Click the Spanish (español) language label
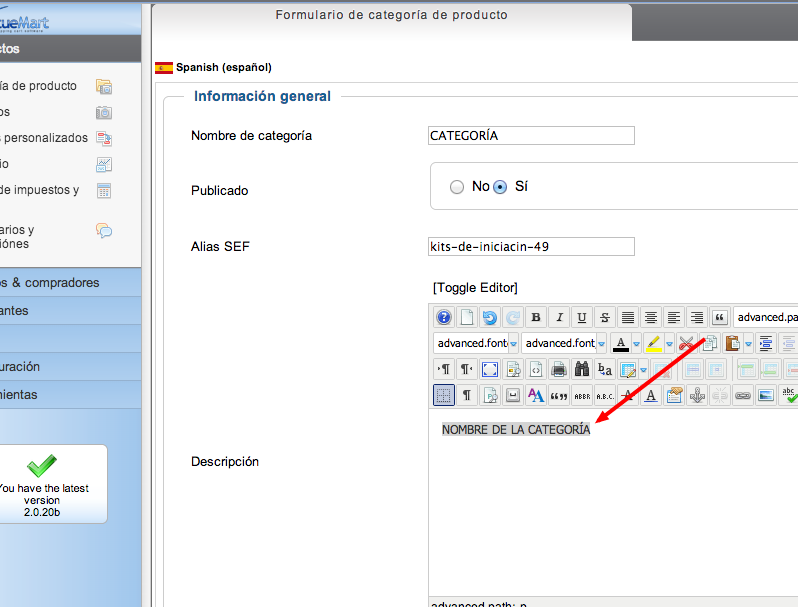 (224, 68)
